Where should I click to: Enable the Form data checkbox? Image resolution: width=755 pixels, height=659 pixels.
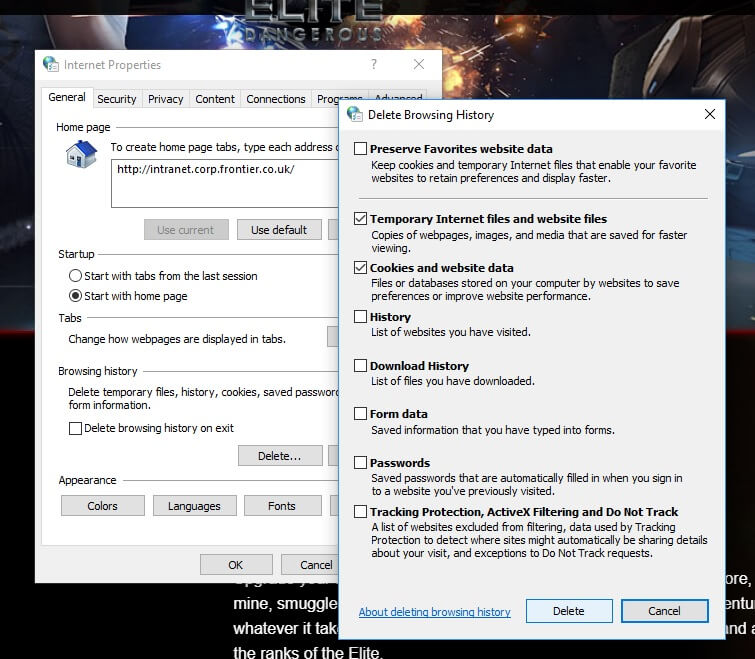360,413
